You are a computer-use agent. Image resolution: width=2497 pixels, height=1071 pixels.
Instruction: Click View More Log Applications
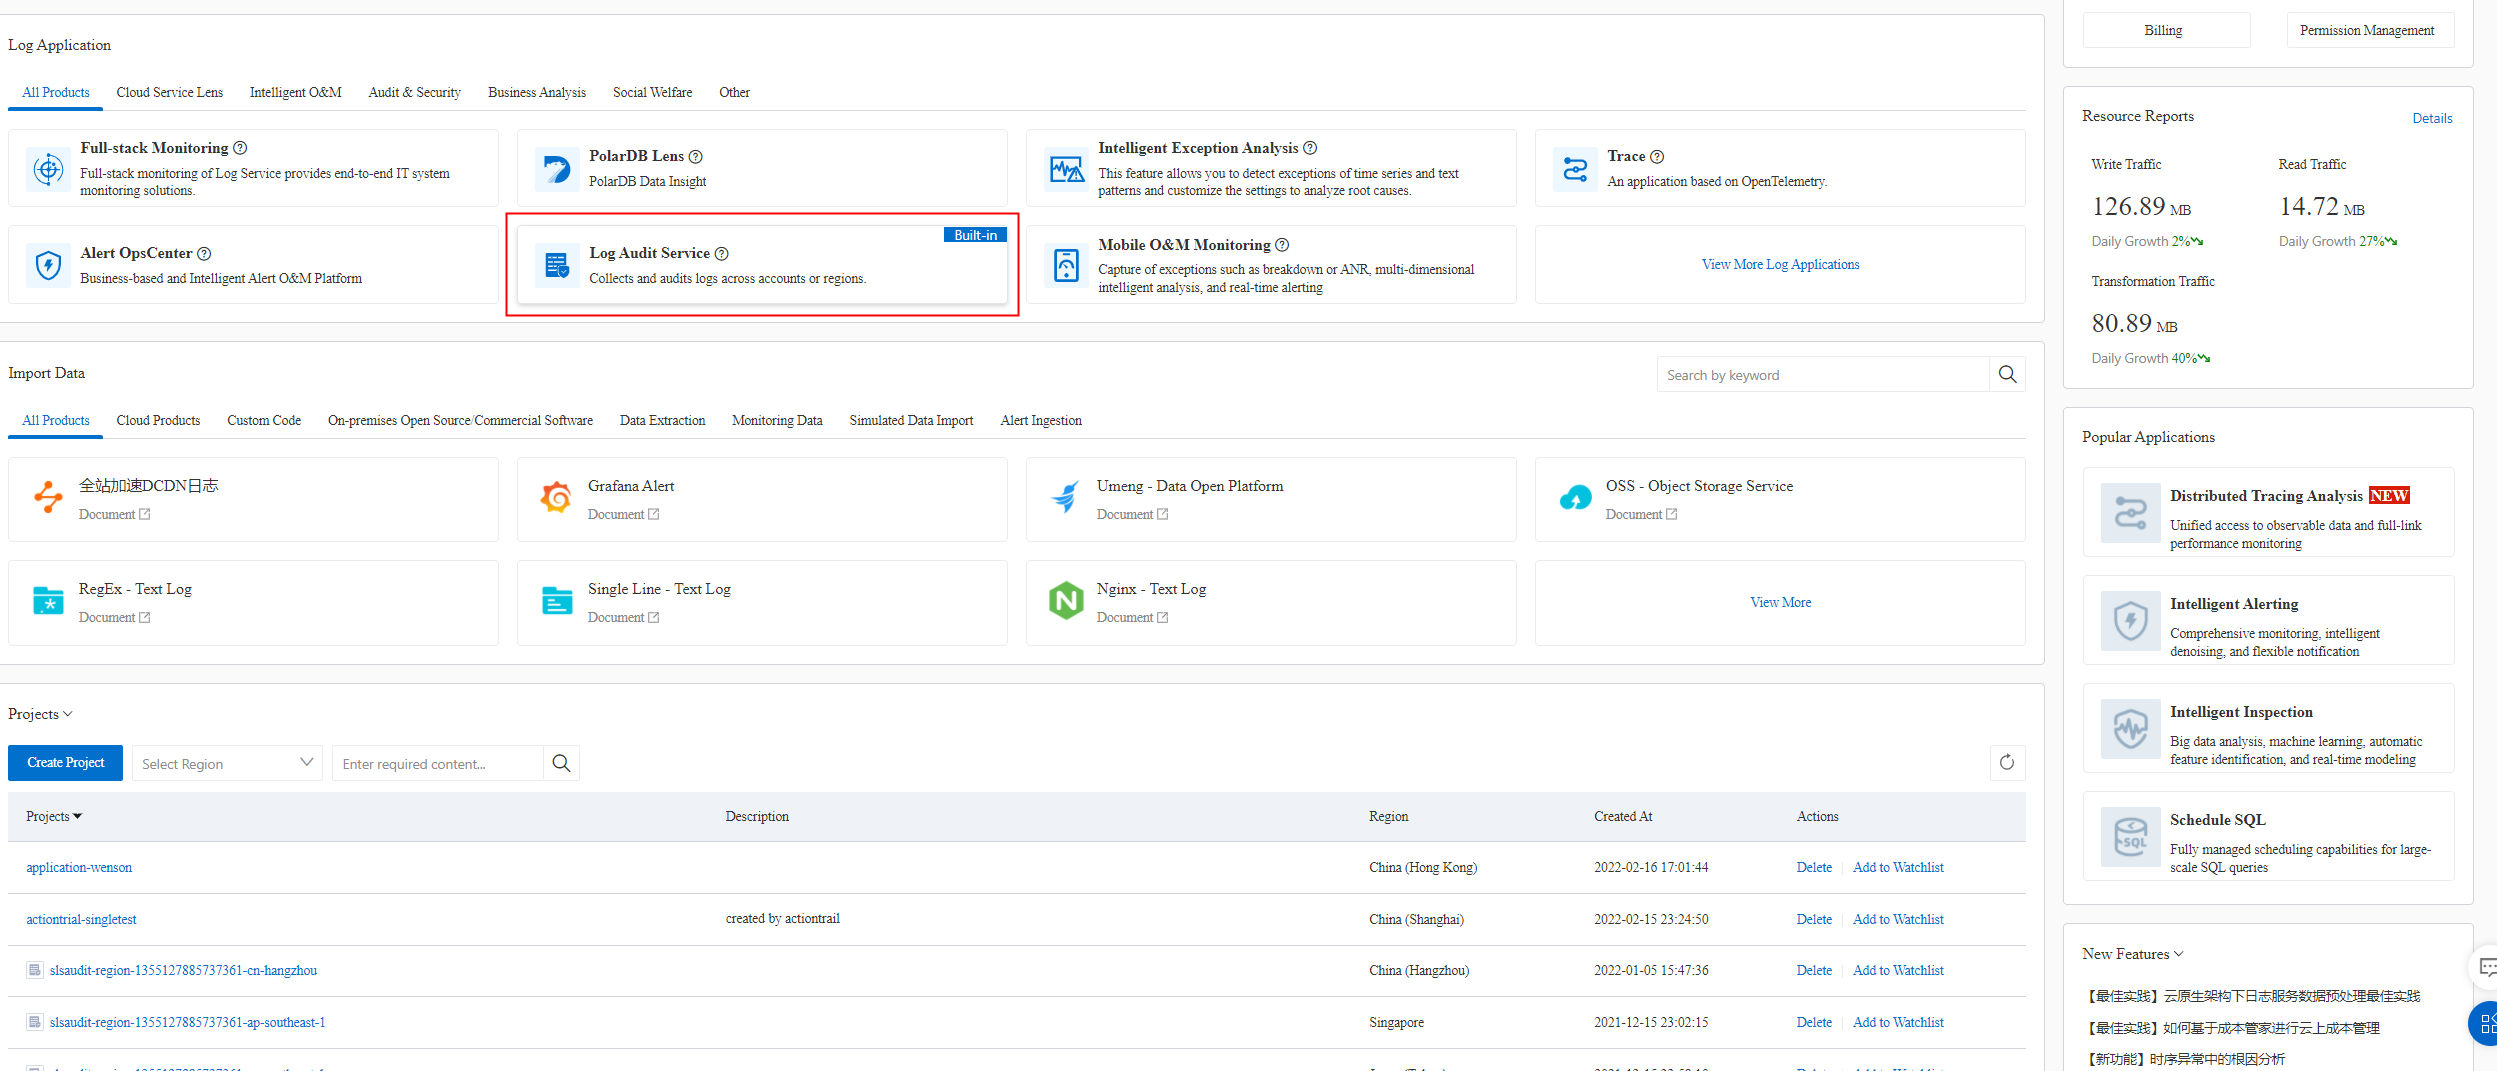pos(1780,264)
